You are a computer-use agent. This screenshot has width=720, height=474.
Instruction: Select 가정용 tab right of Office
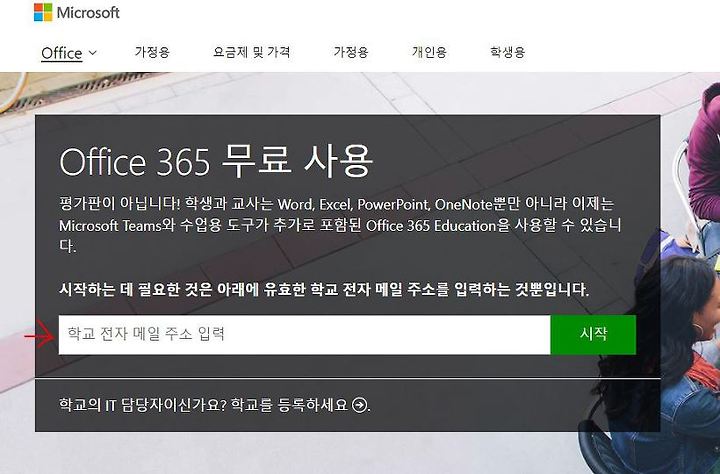pos(152,52)
